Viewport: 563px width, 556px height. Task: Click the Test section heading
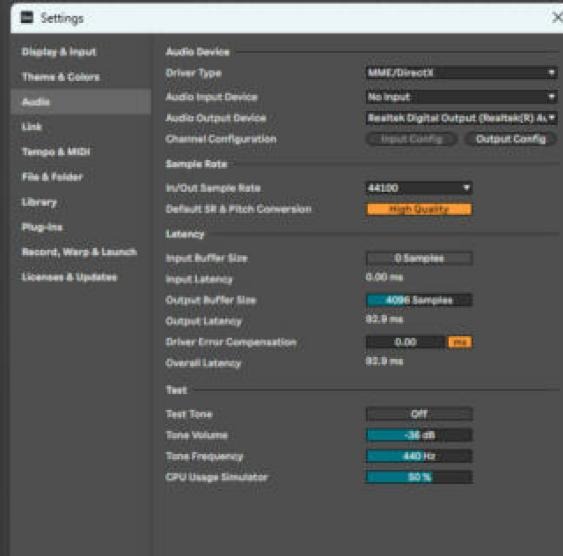(176, 390)
